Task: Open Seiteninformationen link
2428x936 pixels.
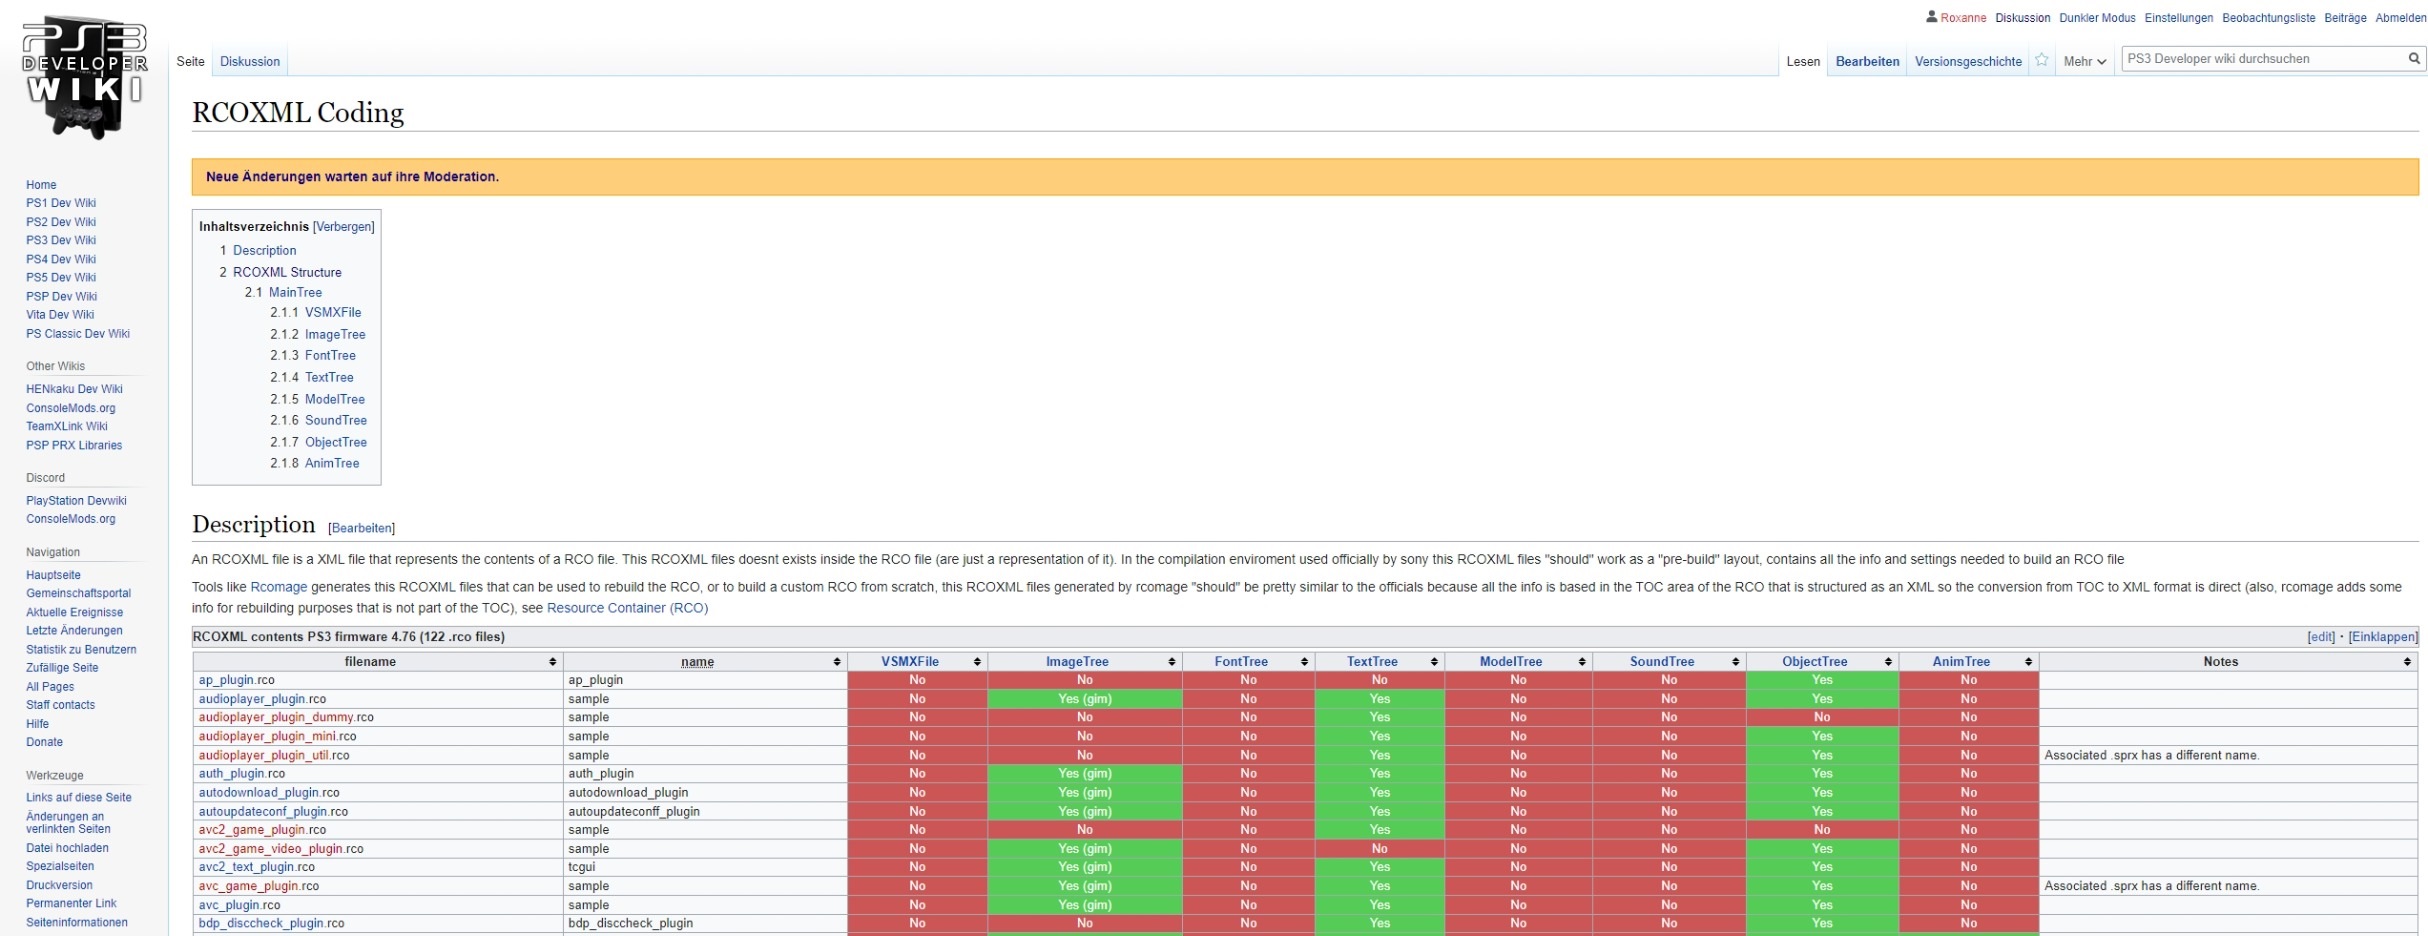Action: click(77, 922)
